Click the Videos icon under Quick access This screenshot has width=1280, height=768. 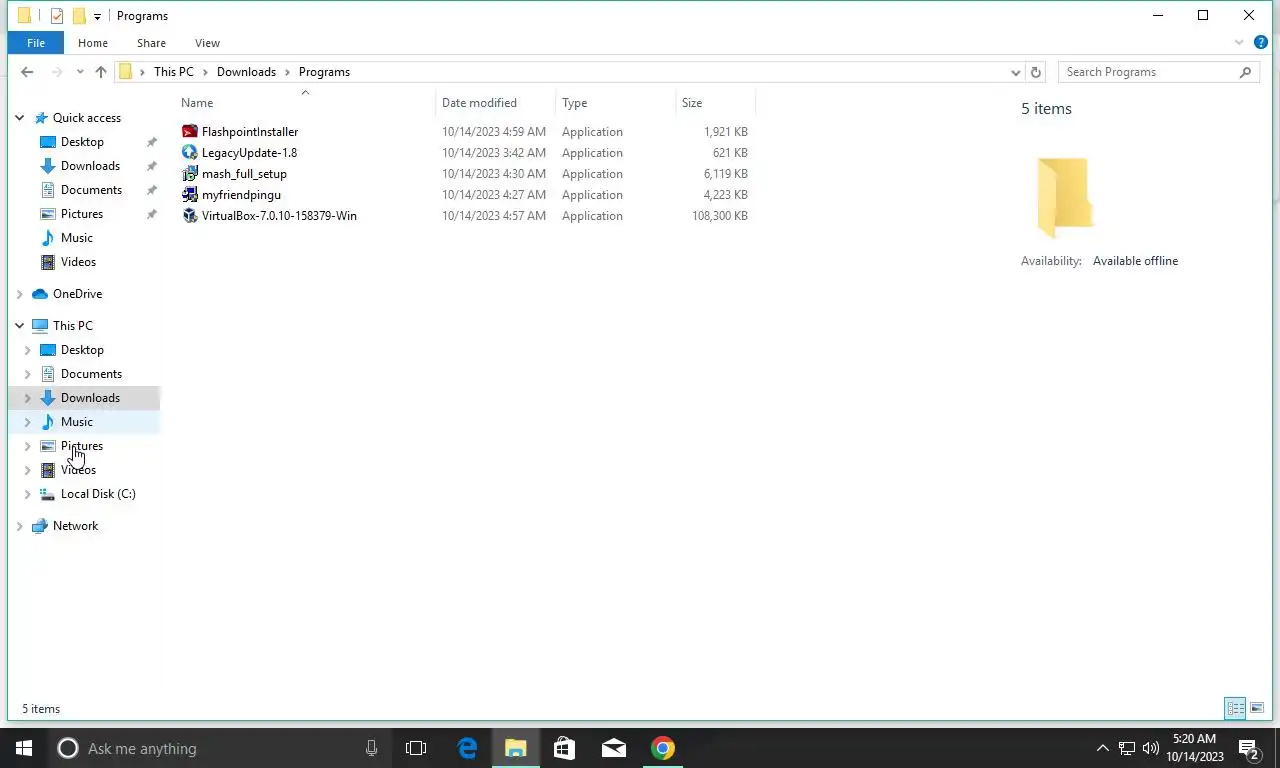click(47, 262)
